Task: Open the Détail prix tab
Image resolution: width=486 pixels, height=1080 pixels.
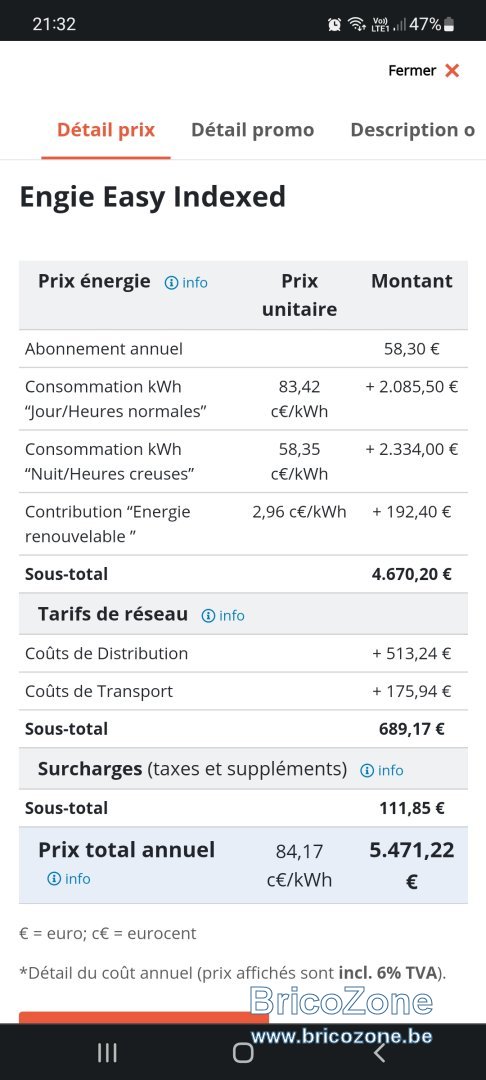Action: (106, 129)
